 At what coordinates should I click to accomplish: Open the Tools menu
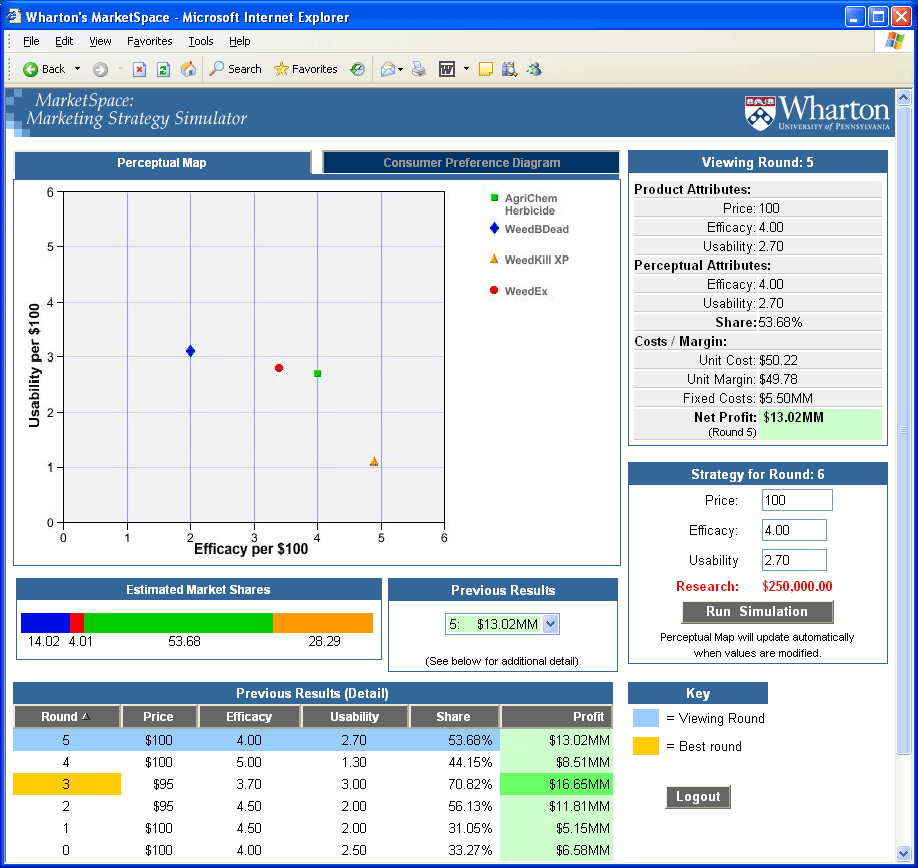tap(201, 41)
